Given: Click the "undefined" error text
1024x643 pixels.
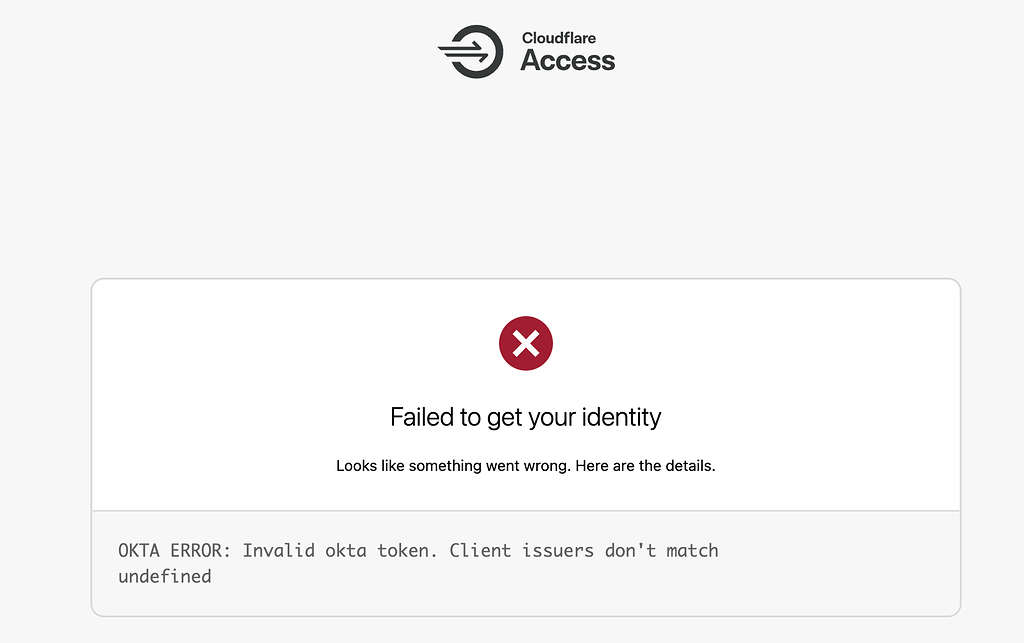Looking at the screenshot, I should [x=164, y=576].
